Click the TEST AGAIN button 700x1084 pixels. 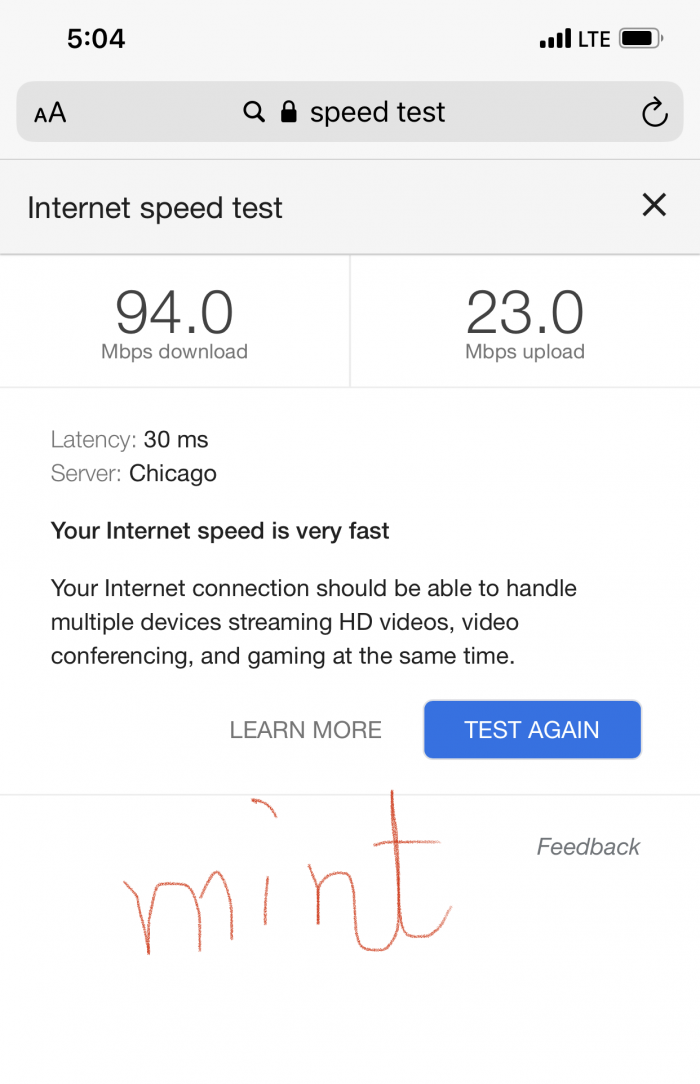click(x=532, y=729)
